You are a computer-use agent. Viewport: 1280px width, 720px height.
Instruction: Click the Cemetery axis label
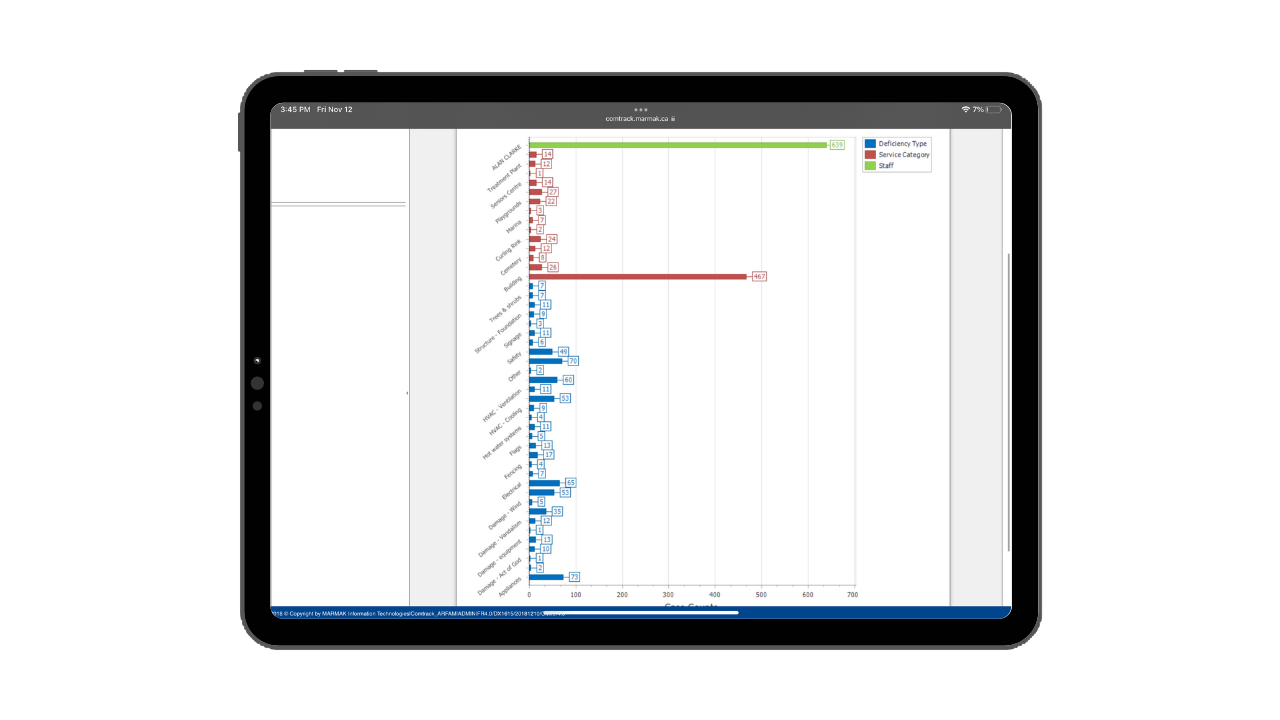(511, 266)
